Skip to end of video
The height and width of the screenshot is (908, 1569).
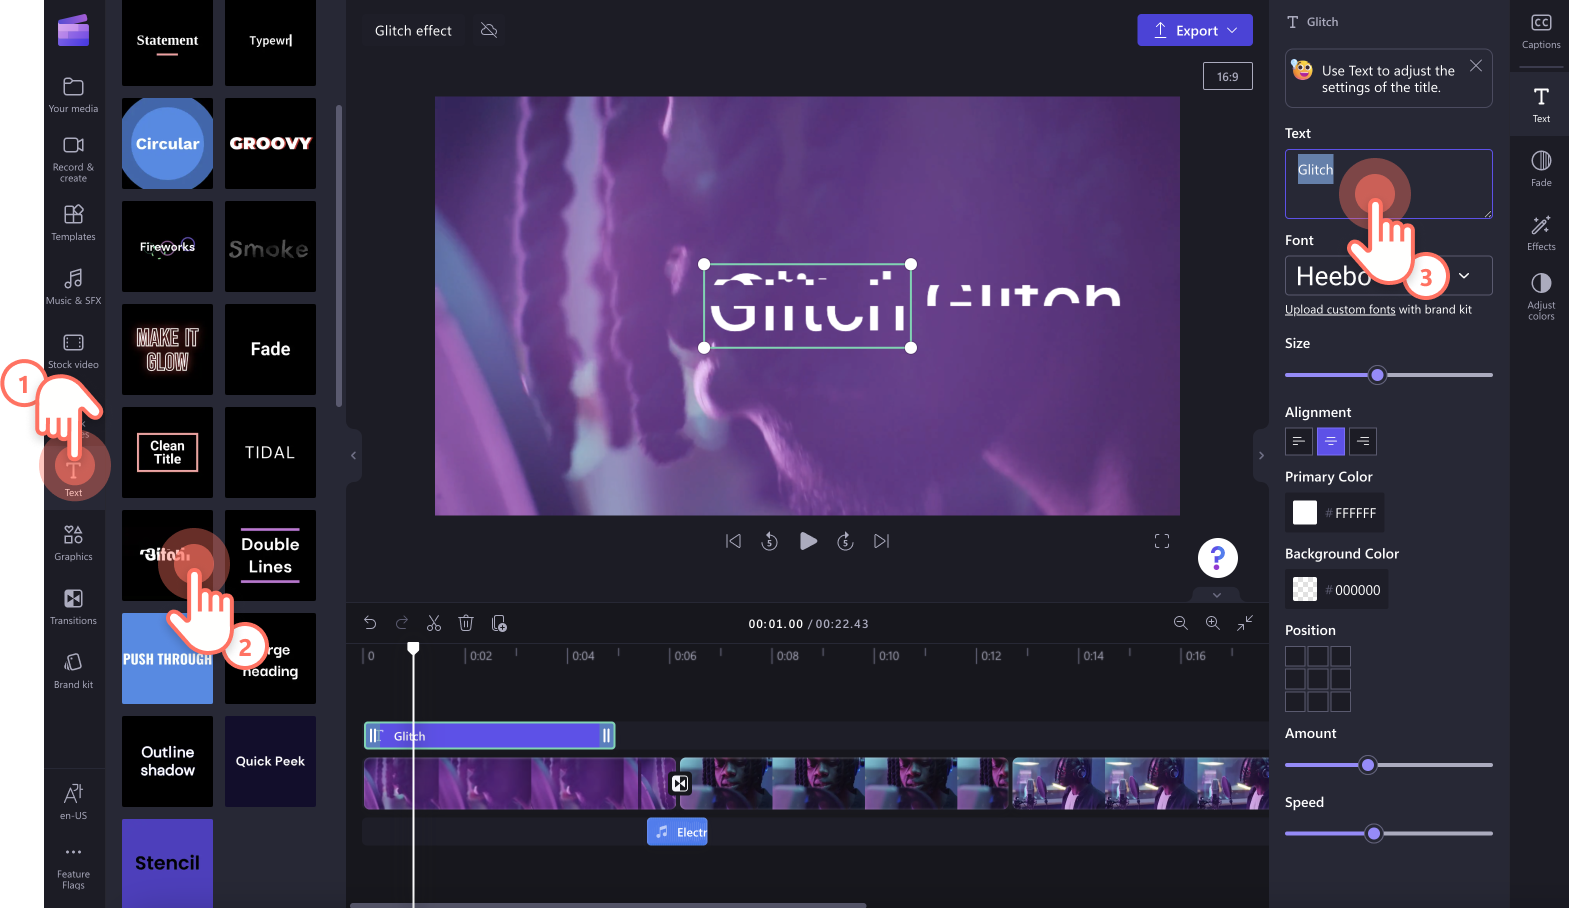pos(881,541)
